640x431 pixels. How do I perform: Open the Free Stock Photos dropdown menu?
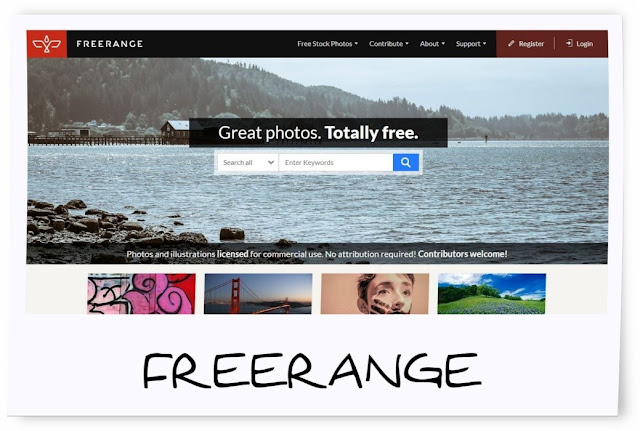(327, 44)
